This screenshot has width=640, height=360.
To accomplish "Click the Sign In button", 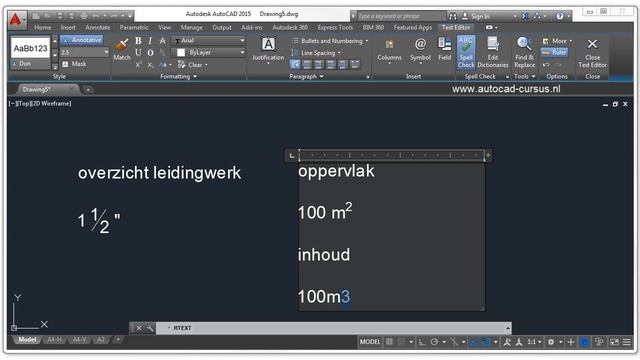I will coord(476,16).
